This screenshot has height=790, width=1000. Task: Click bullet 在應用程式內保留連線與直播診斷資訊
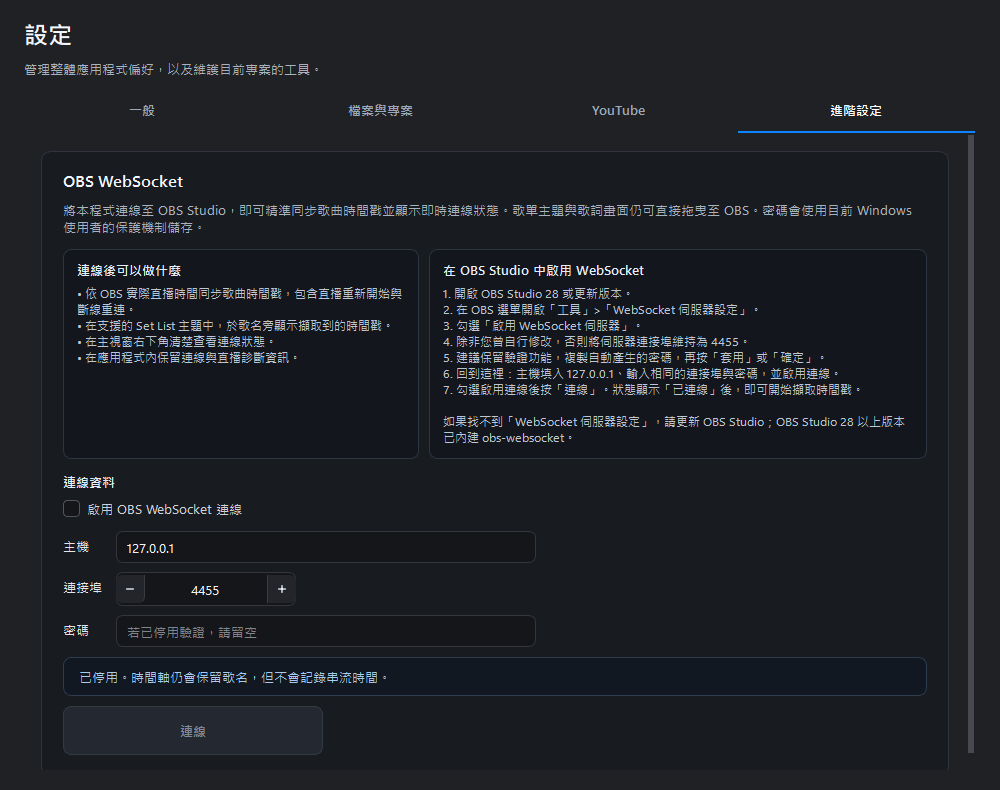[188, 358]
